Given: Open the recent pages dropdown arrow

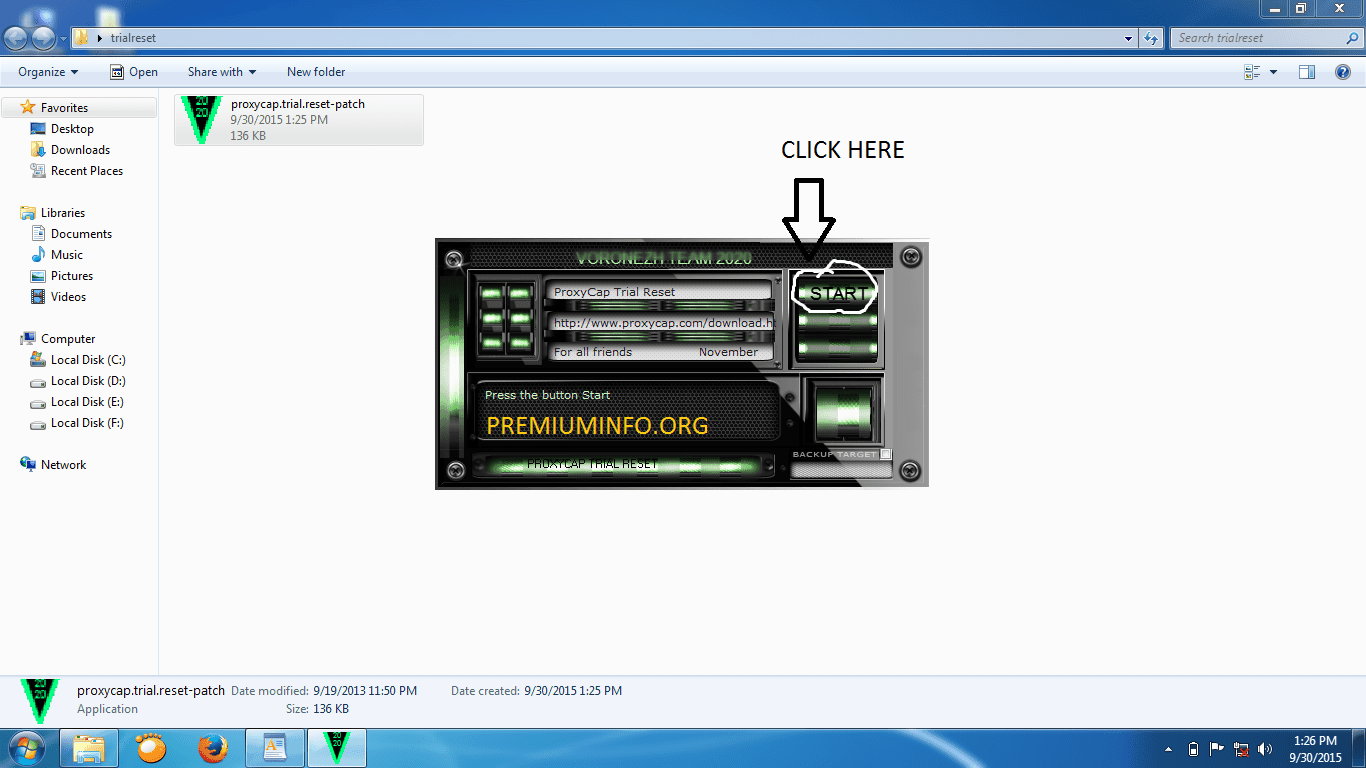Looking at the screenshot, I should point(63,39).
